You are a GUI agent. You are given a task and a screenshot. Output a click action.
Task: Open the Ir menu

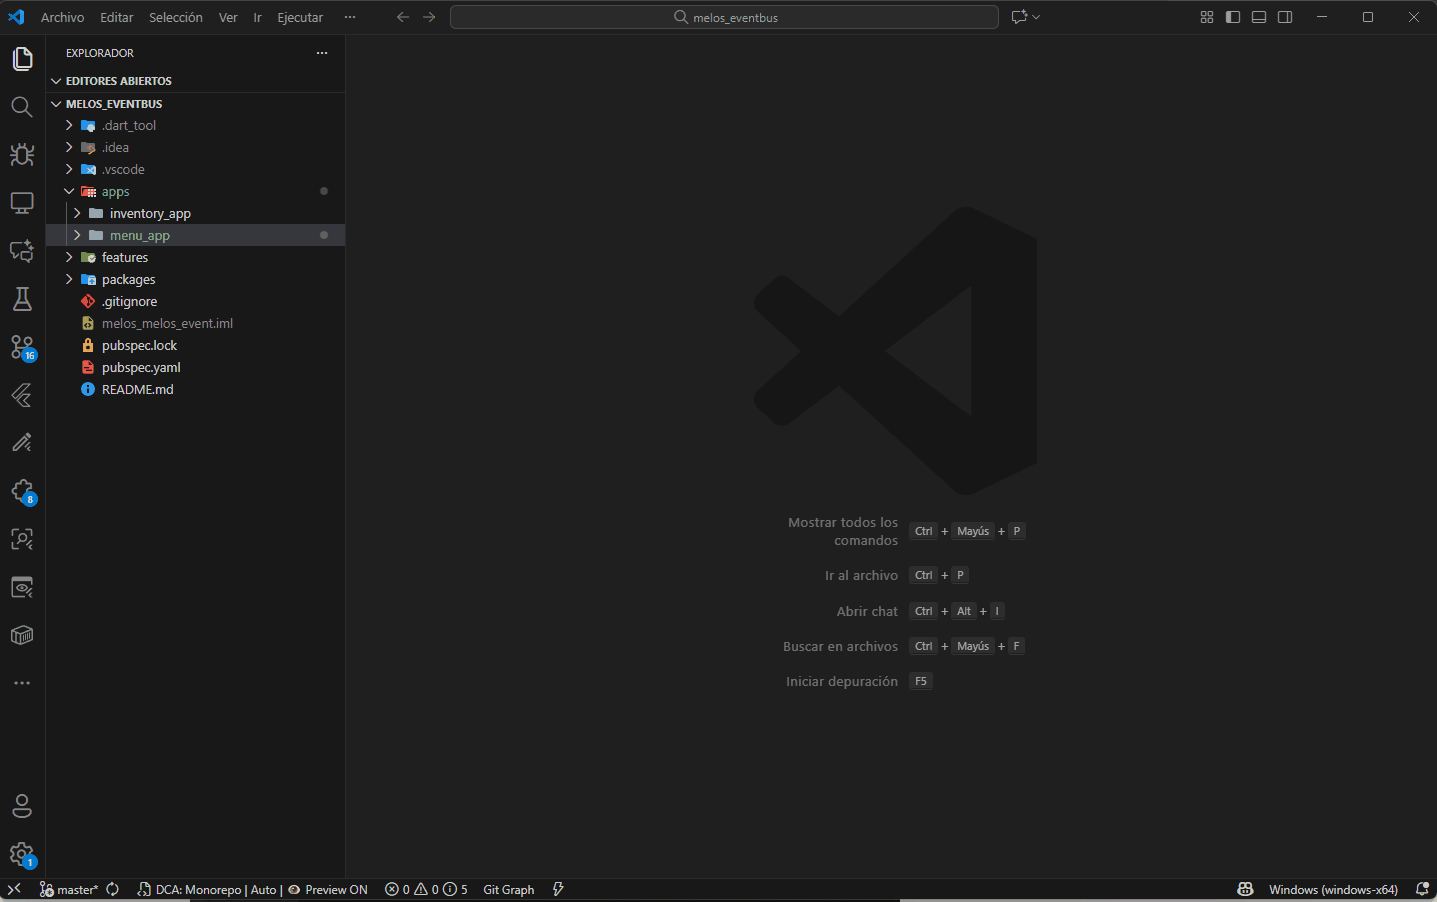(257, 17)
